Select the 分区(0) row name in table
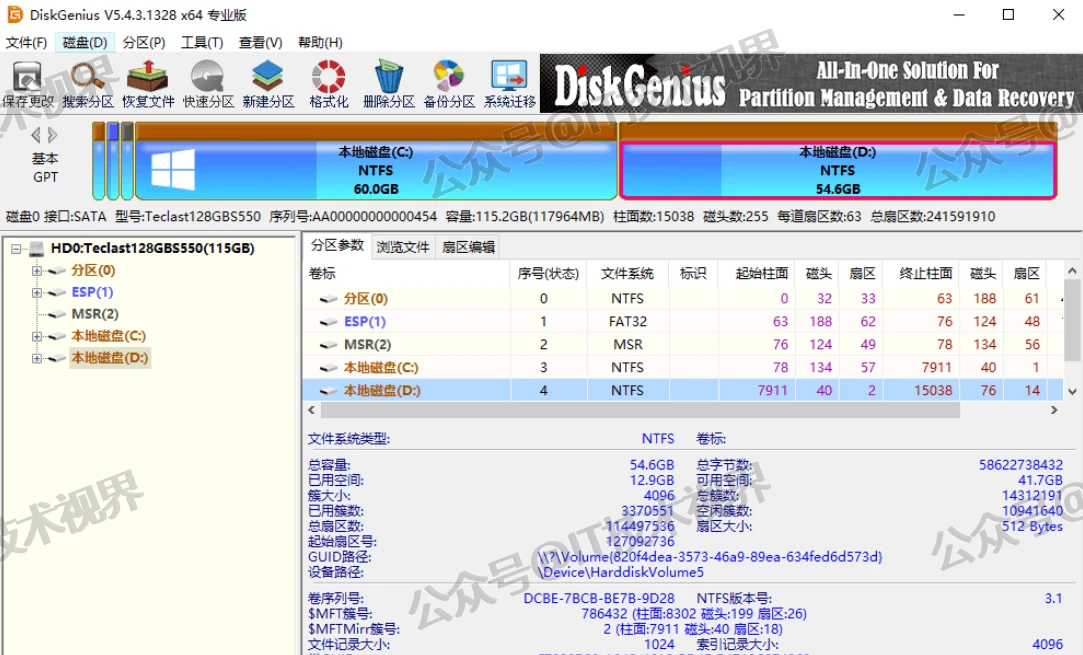The height and width of the screenshot is (655, 1083). coord(365,299)
